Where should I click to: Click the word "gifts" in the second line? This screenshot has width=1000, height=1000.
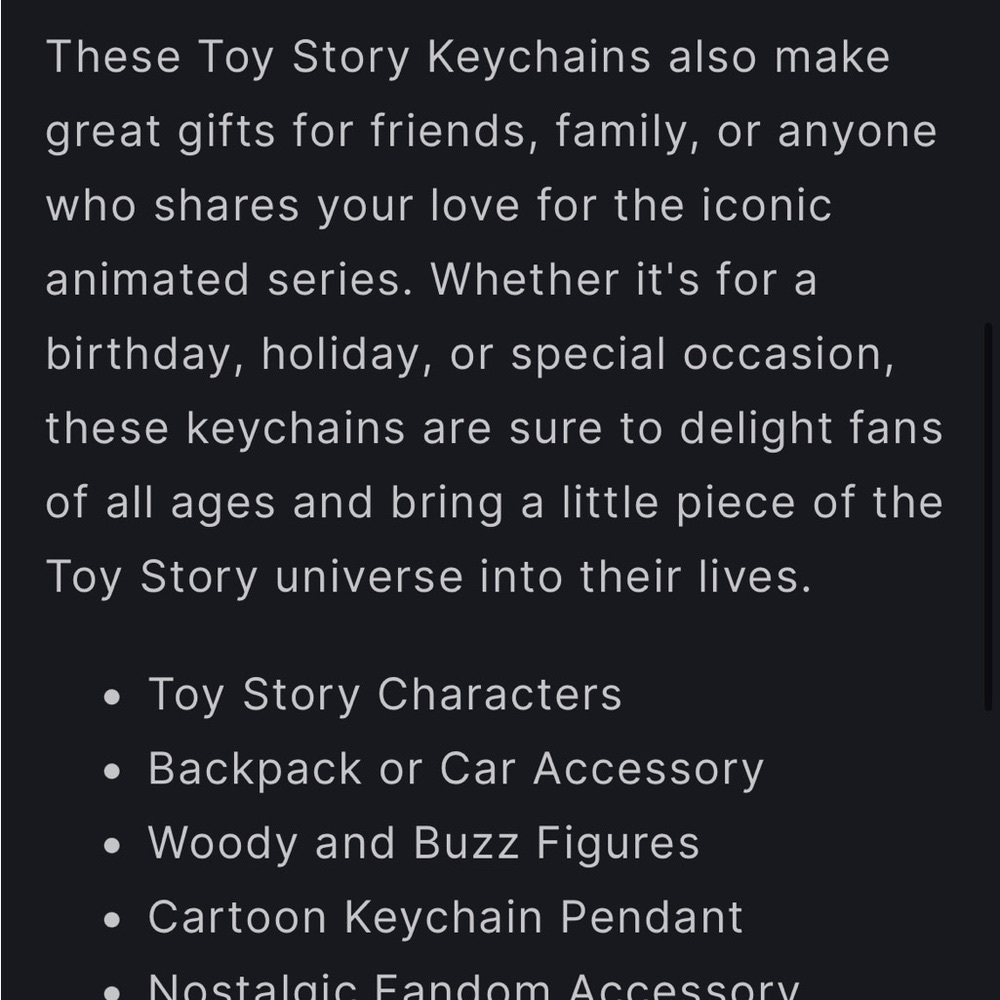pos(226,132)
